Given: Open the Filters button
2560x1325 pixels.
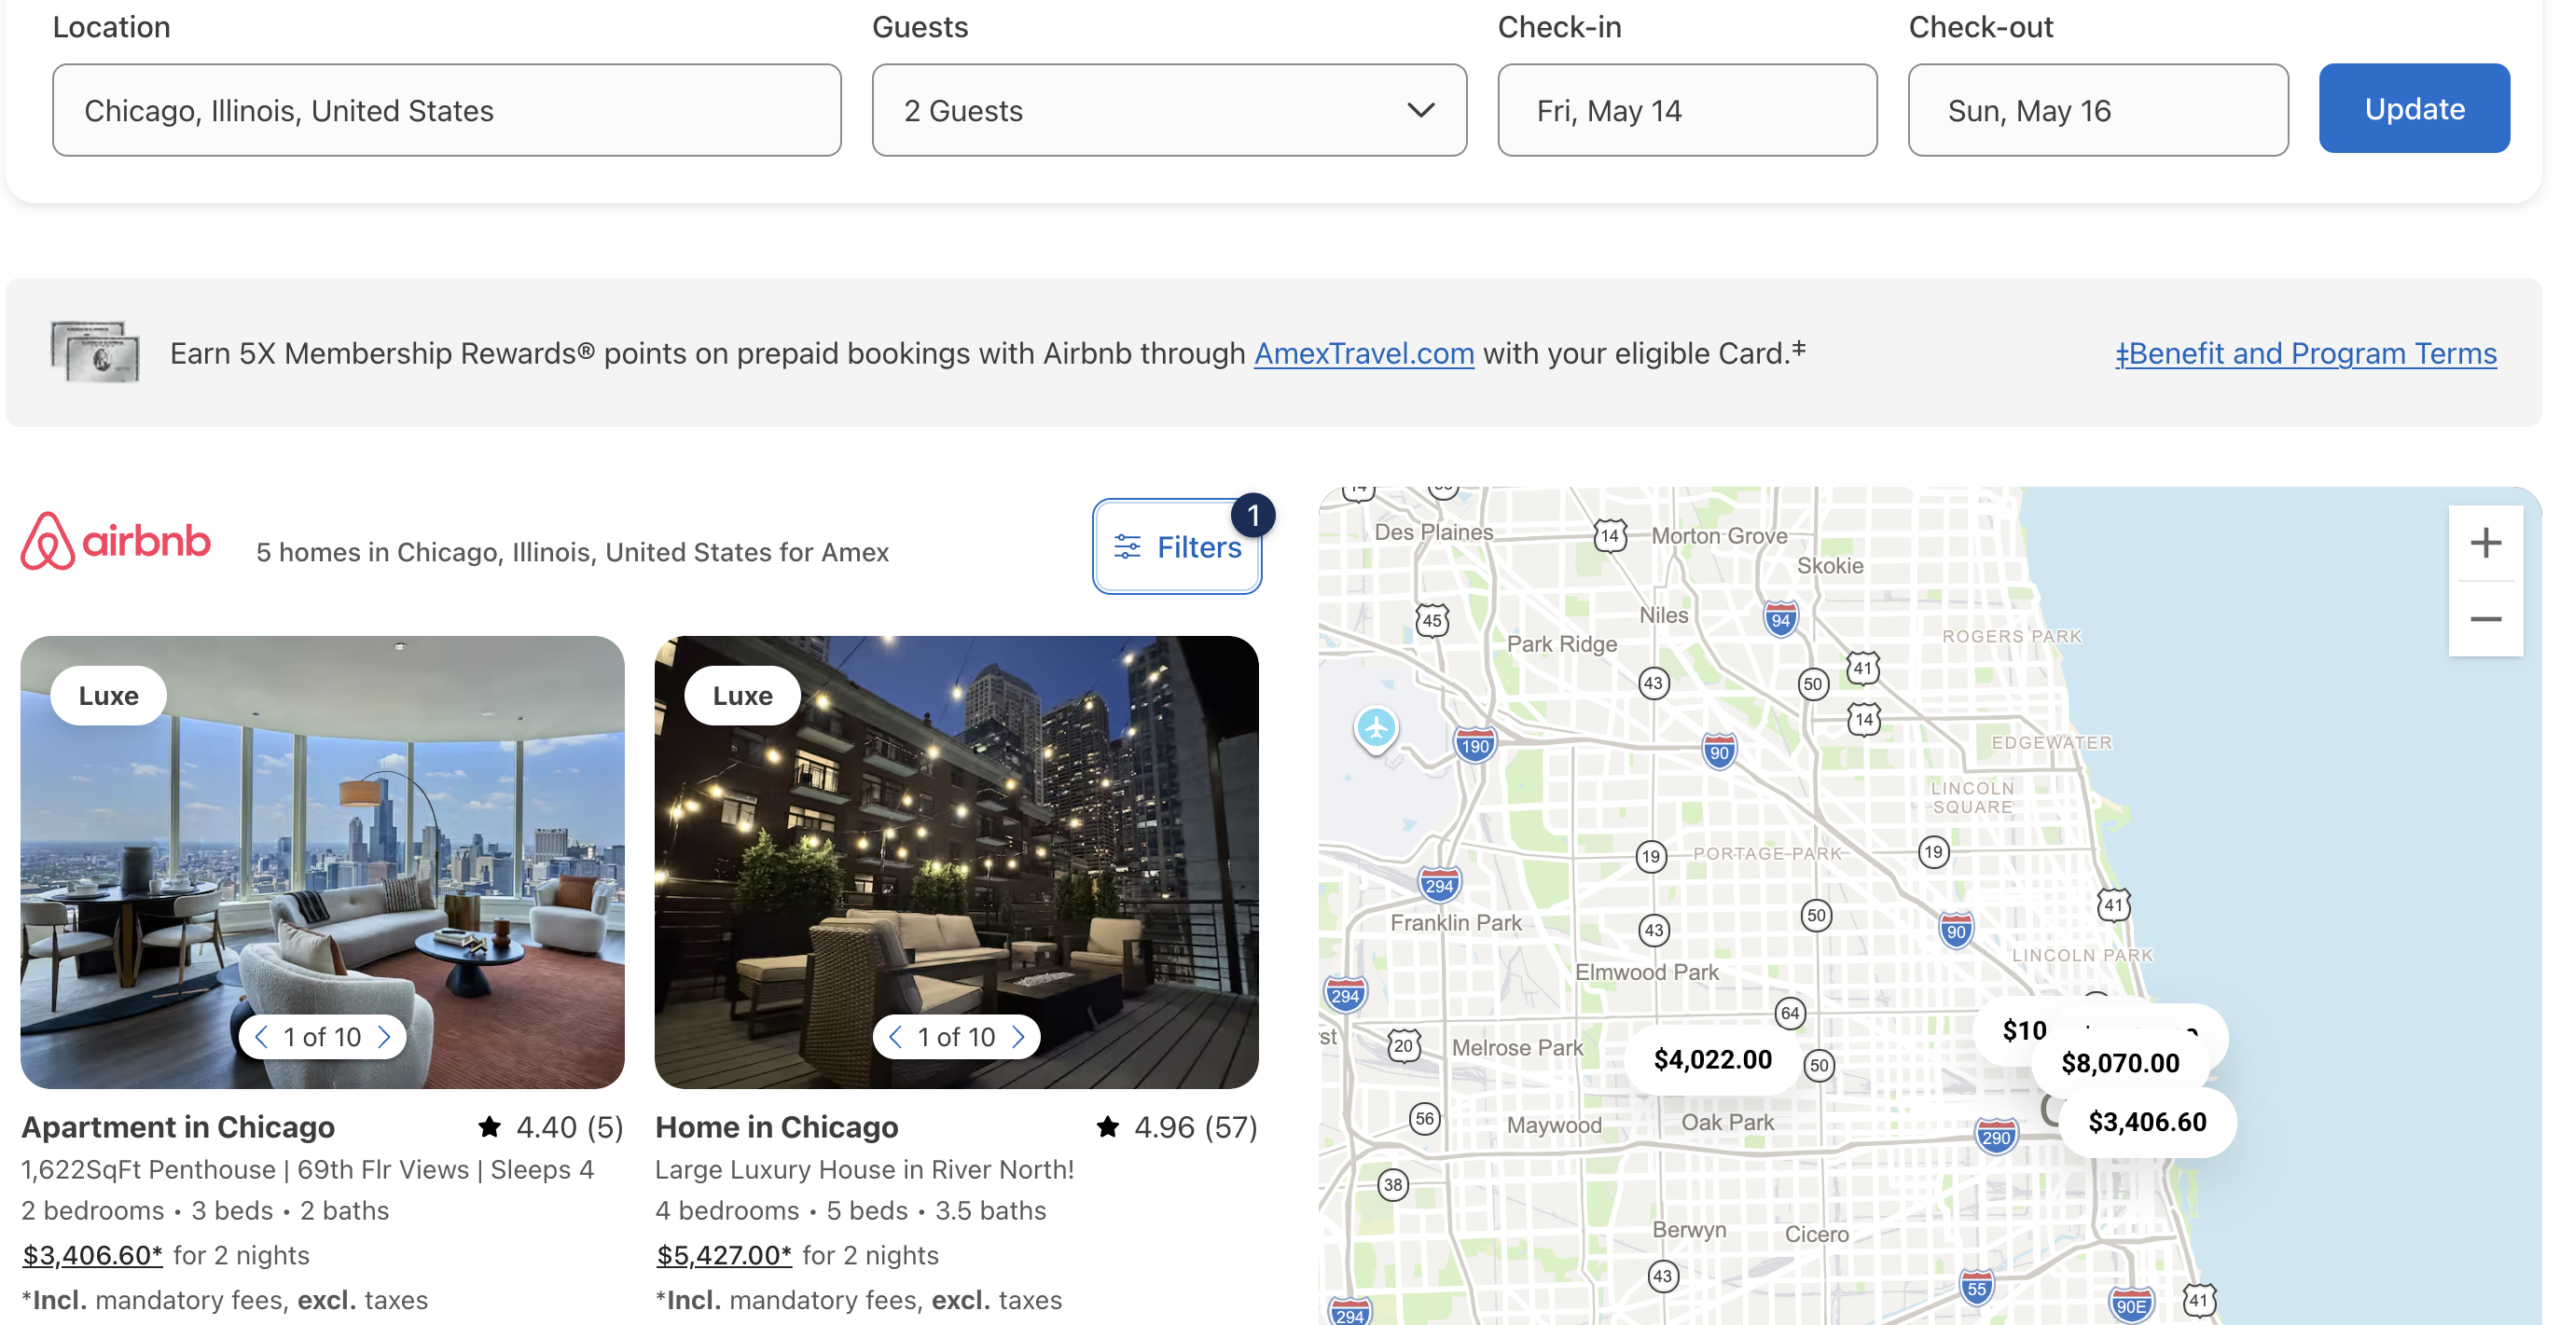Looking at the screenshot, I should pos(1177,547).
